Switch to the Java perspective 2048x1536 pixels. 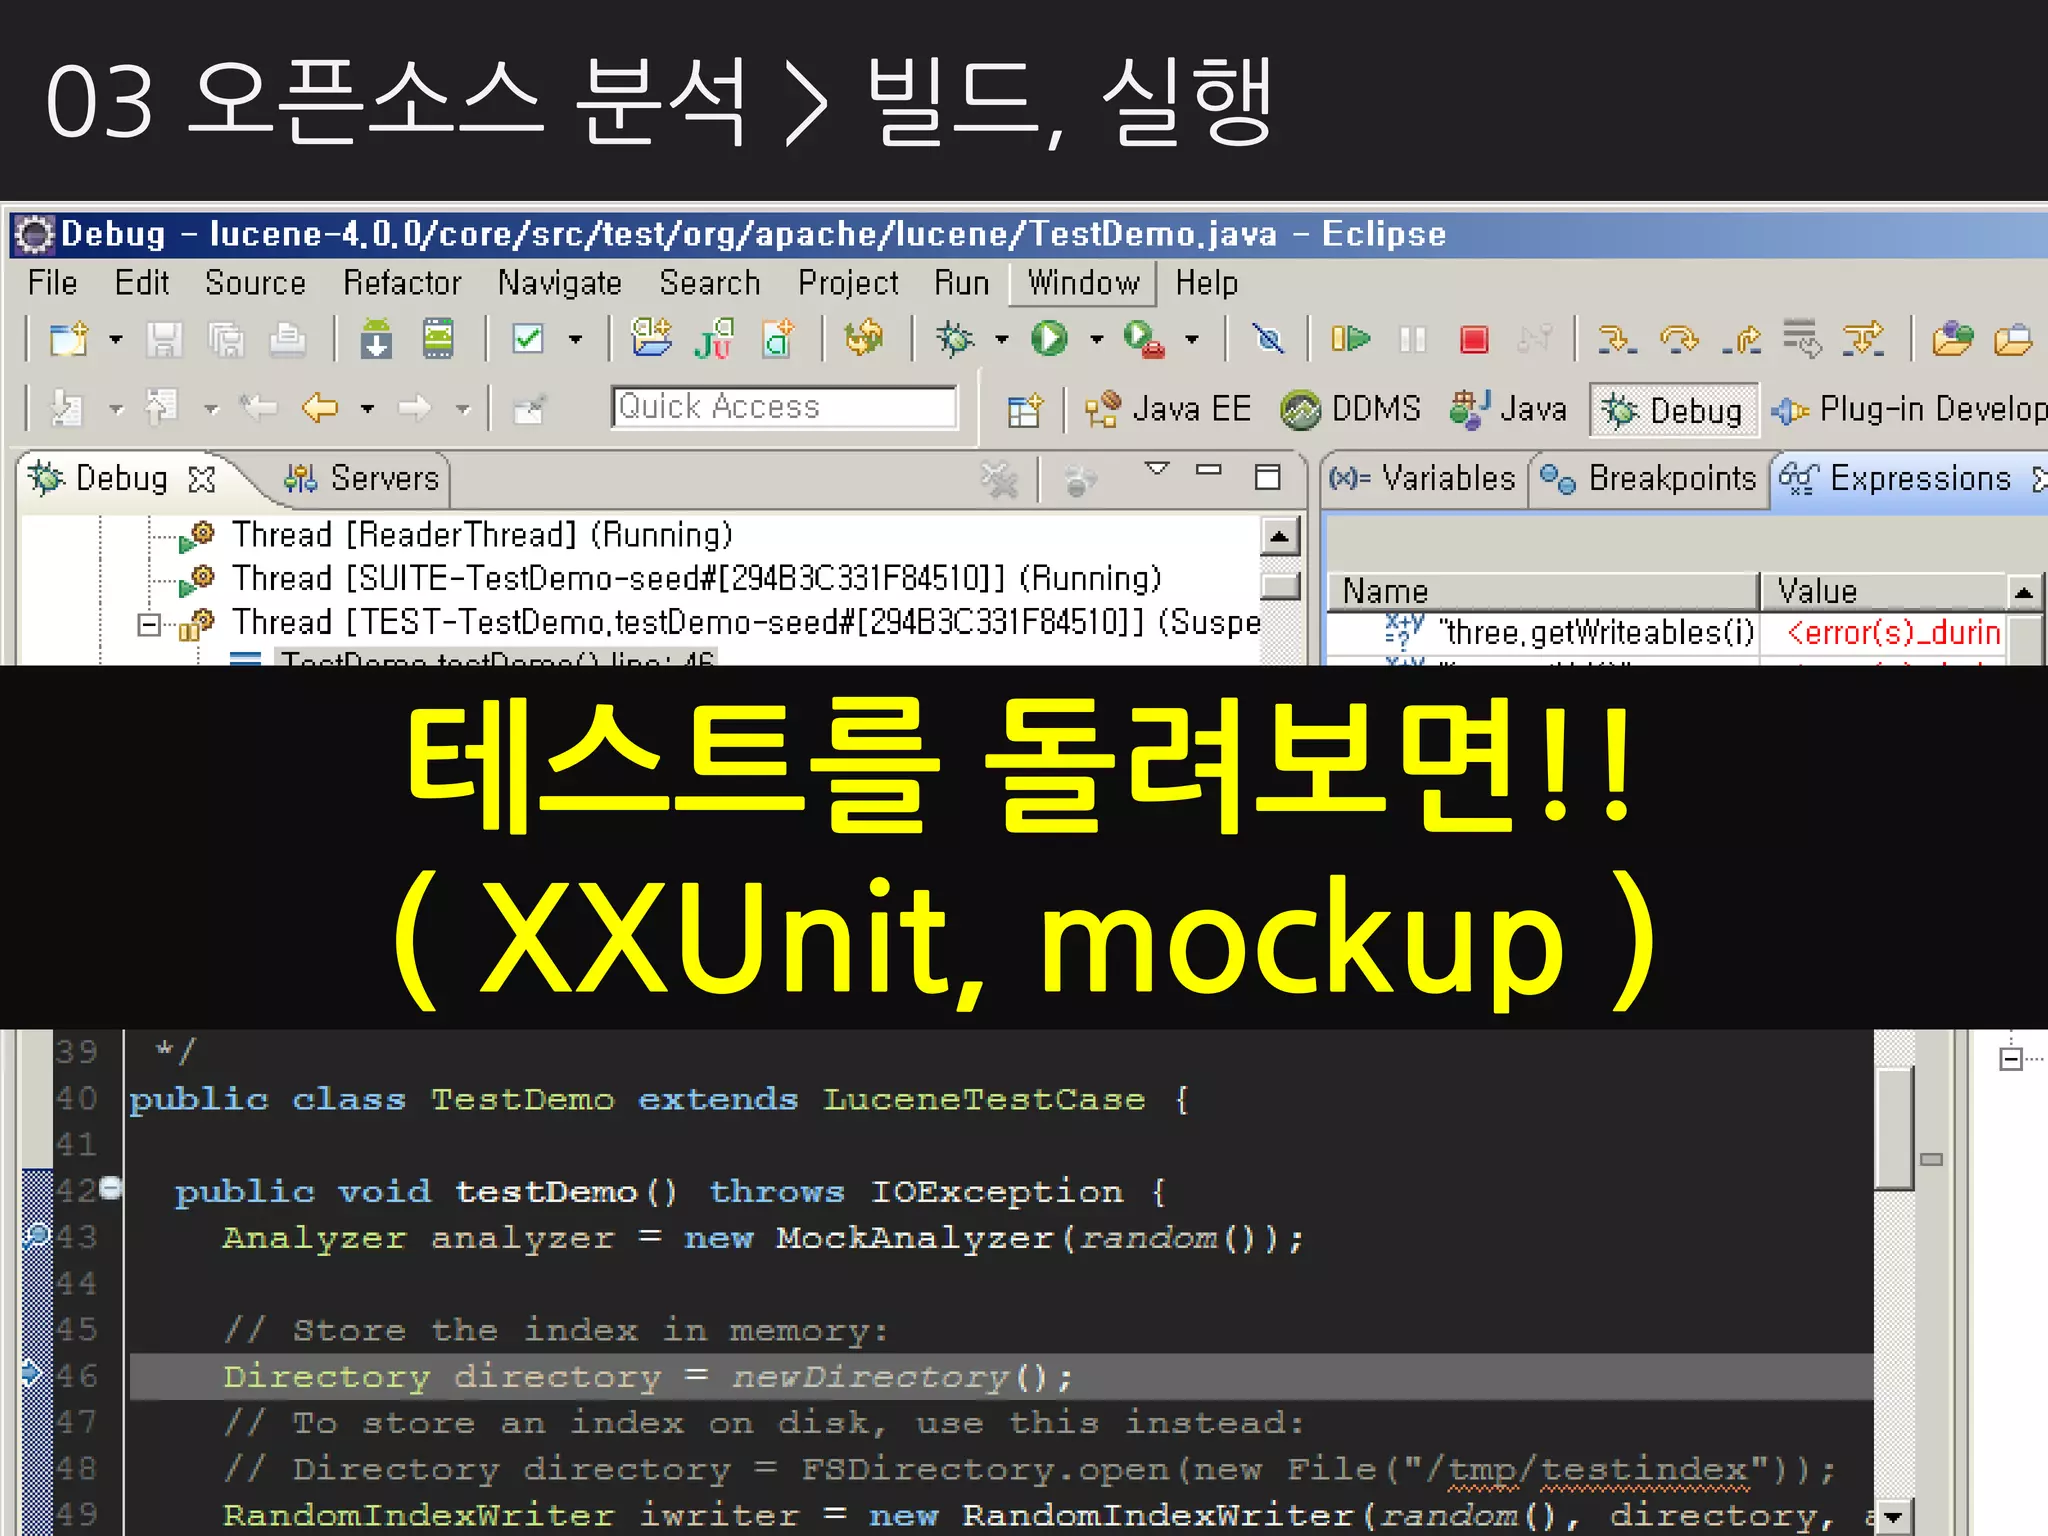[x=1507, y=409]
